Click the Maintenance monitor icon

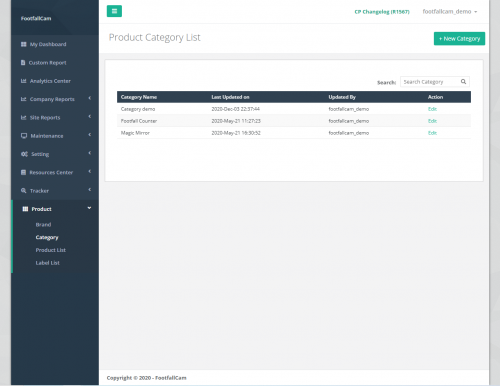pyautogui.click(x=24, y=136)
